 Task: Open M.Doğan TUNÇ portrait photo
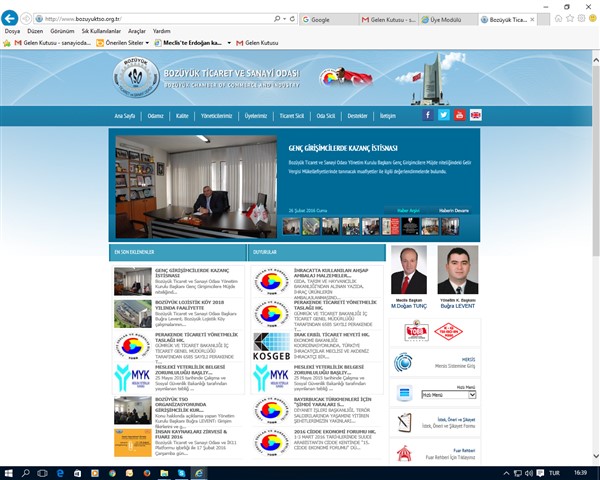tap(409, 270)
